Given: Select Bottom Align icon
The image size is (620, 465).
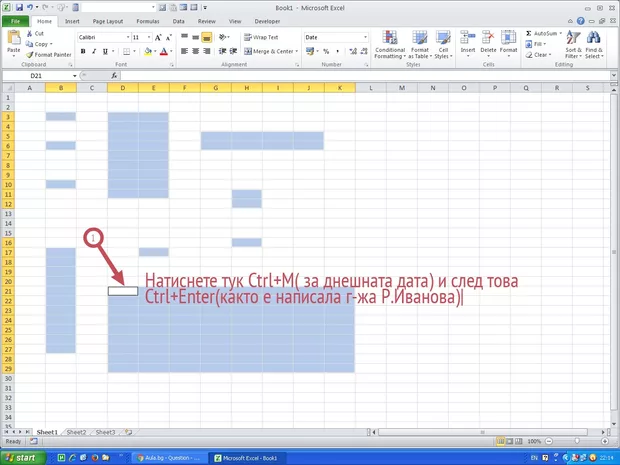Looking at the screenshot, I should [206, 37].
